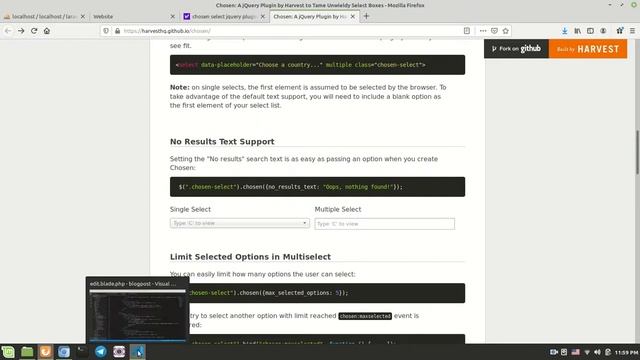
Task: Switch to Firefox in the taskbar
Action: tap(45, 352)
